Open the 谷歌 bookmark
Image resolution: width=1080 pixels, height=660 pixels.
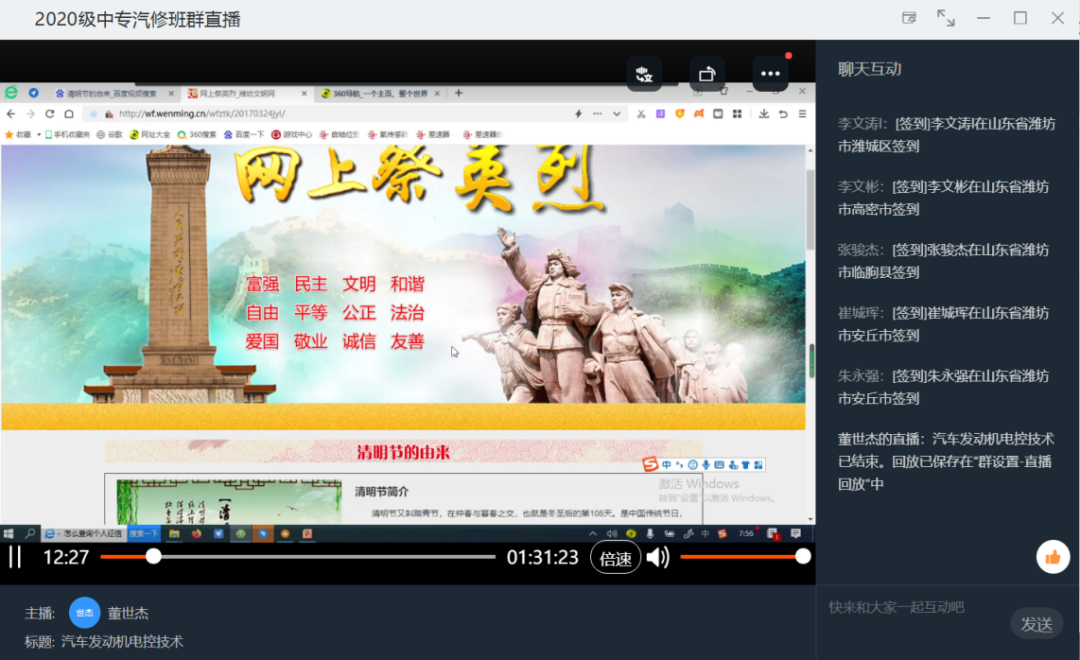[110, 134]
